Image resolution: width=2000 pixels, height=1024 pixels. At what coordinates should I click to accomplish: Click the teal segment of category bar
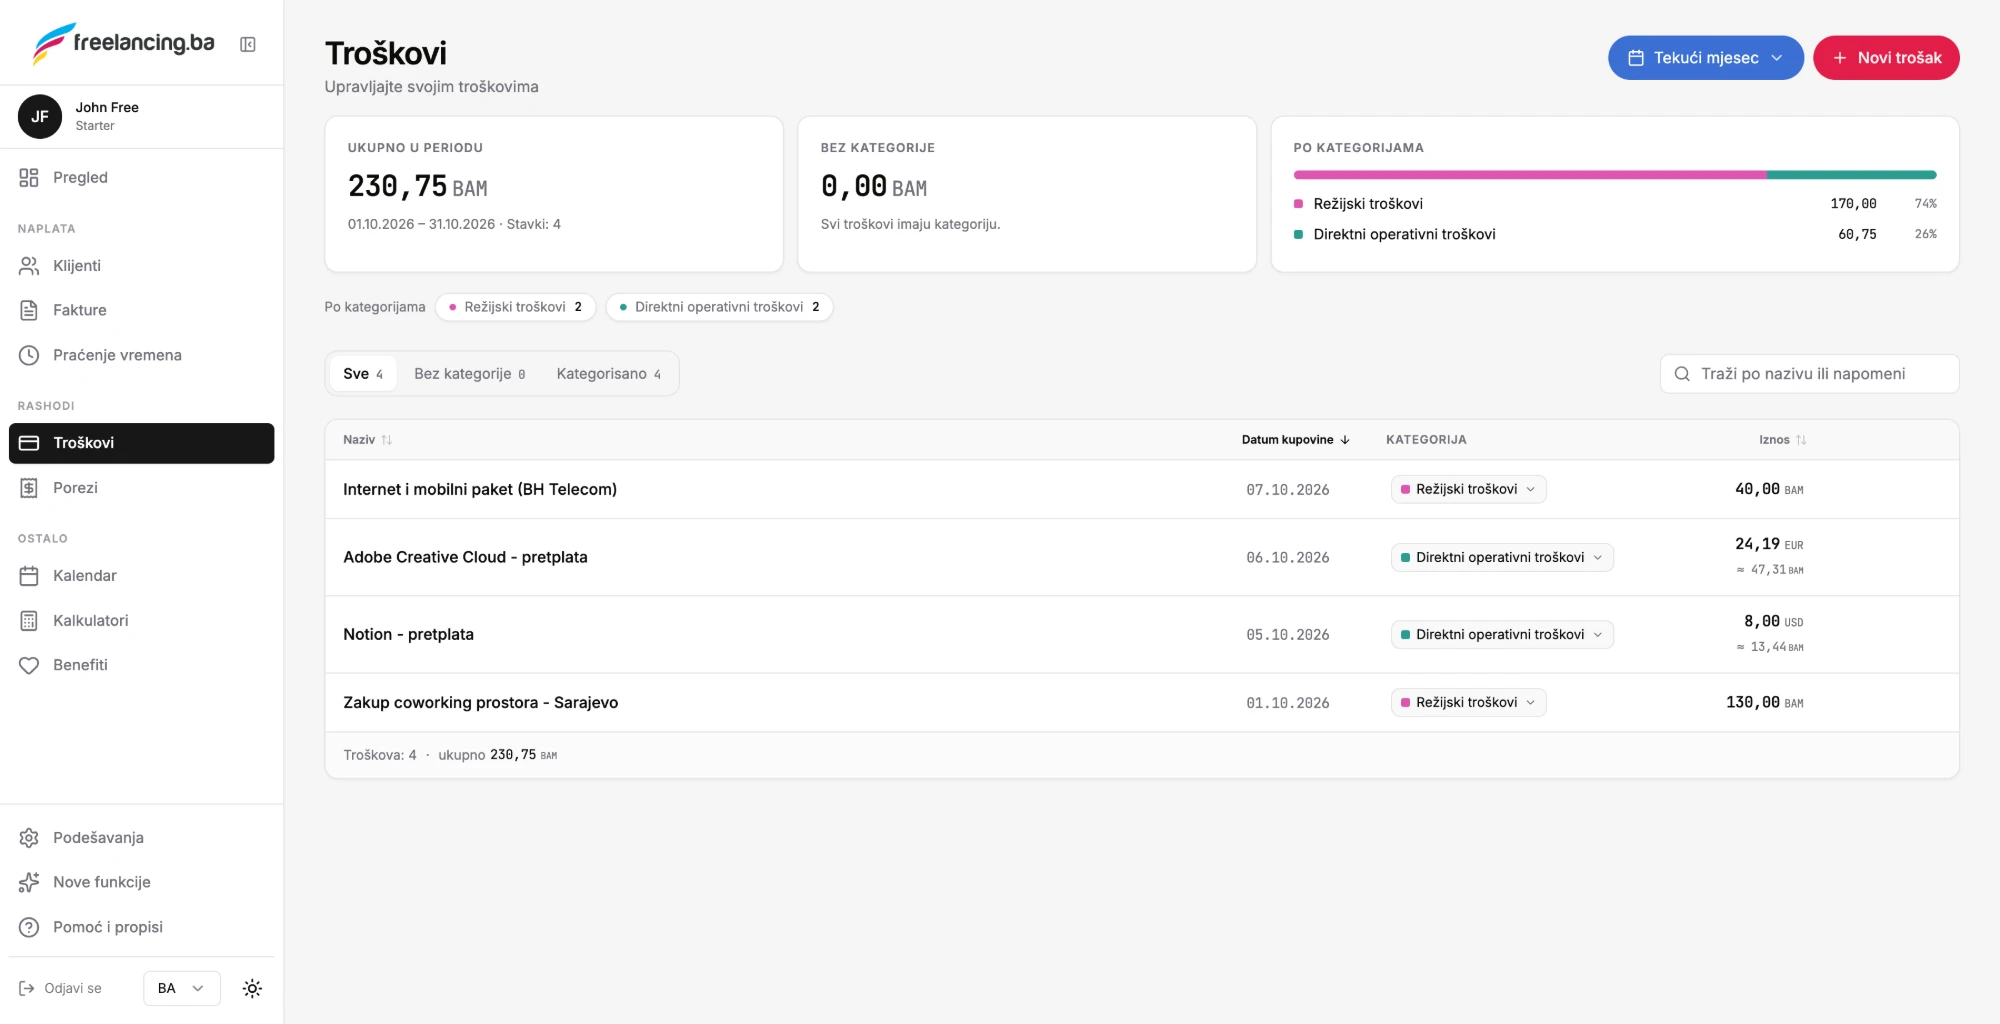coord(1852,175)
